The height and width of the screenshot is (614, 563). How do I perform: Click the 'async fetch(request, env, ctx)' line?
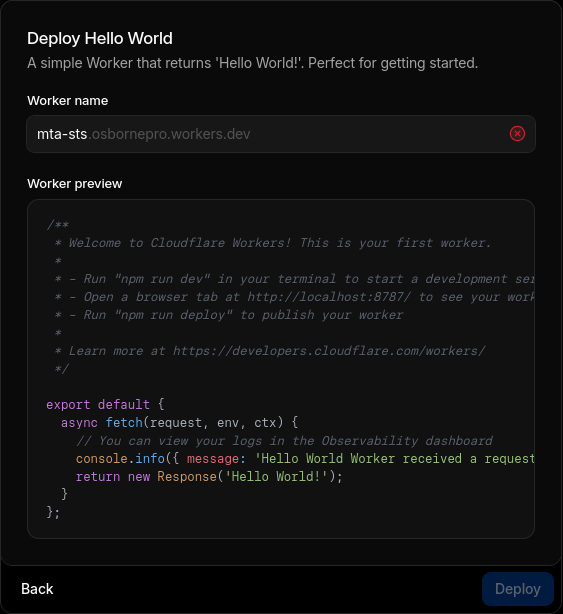point(179,423)
